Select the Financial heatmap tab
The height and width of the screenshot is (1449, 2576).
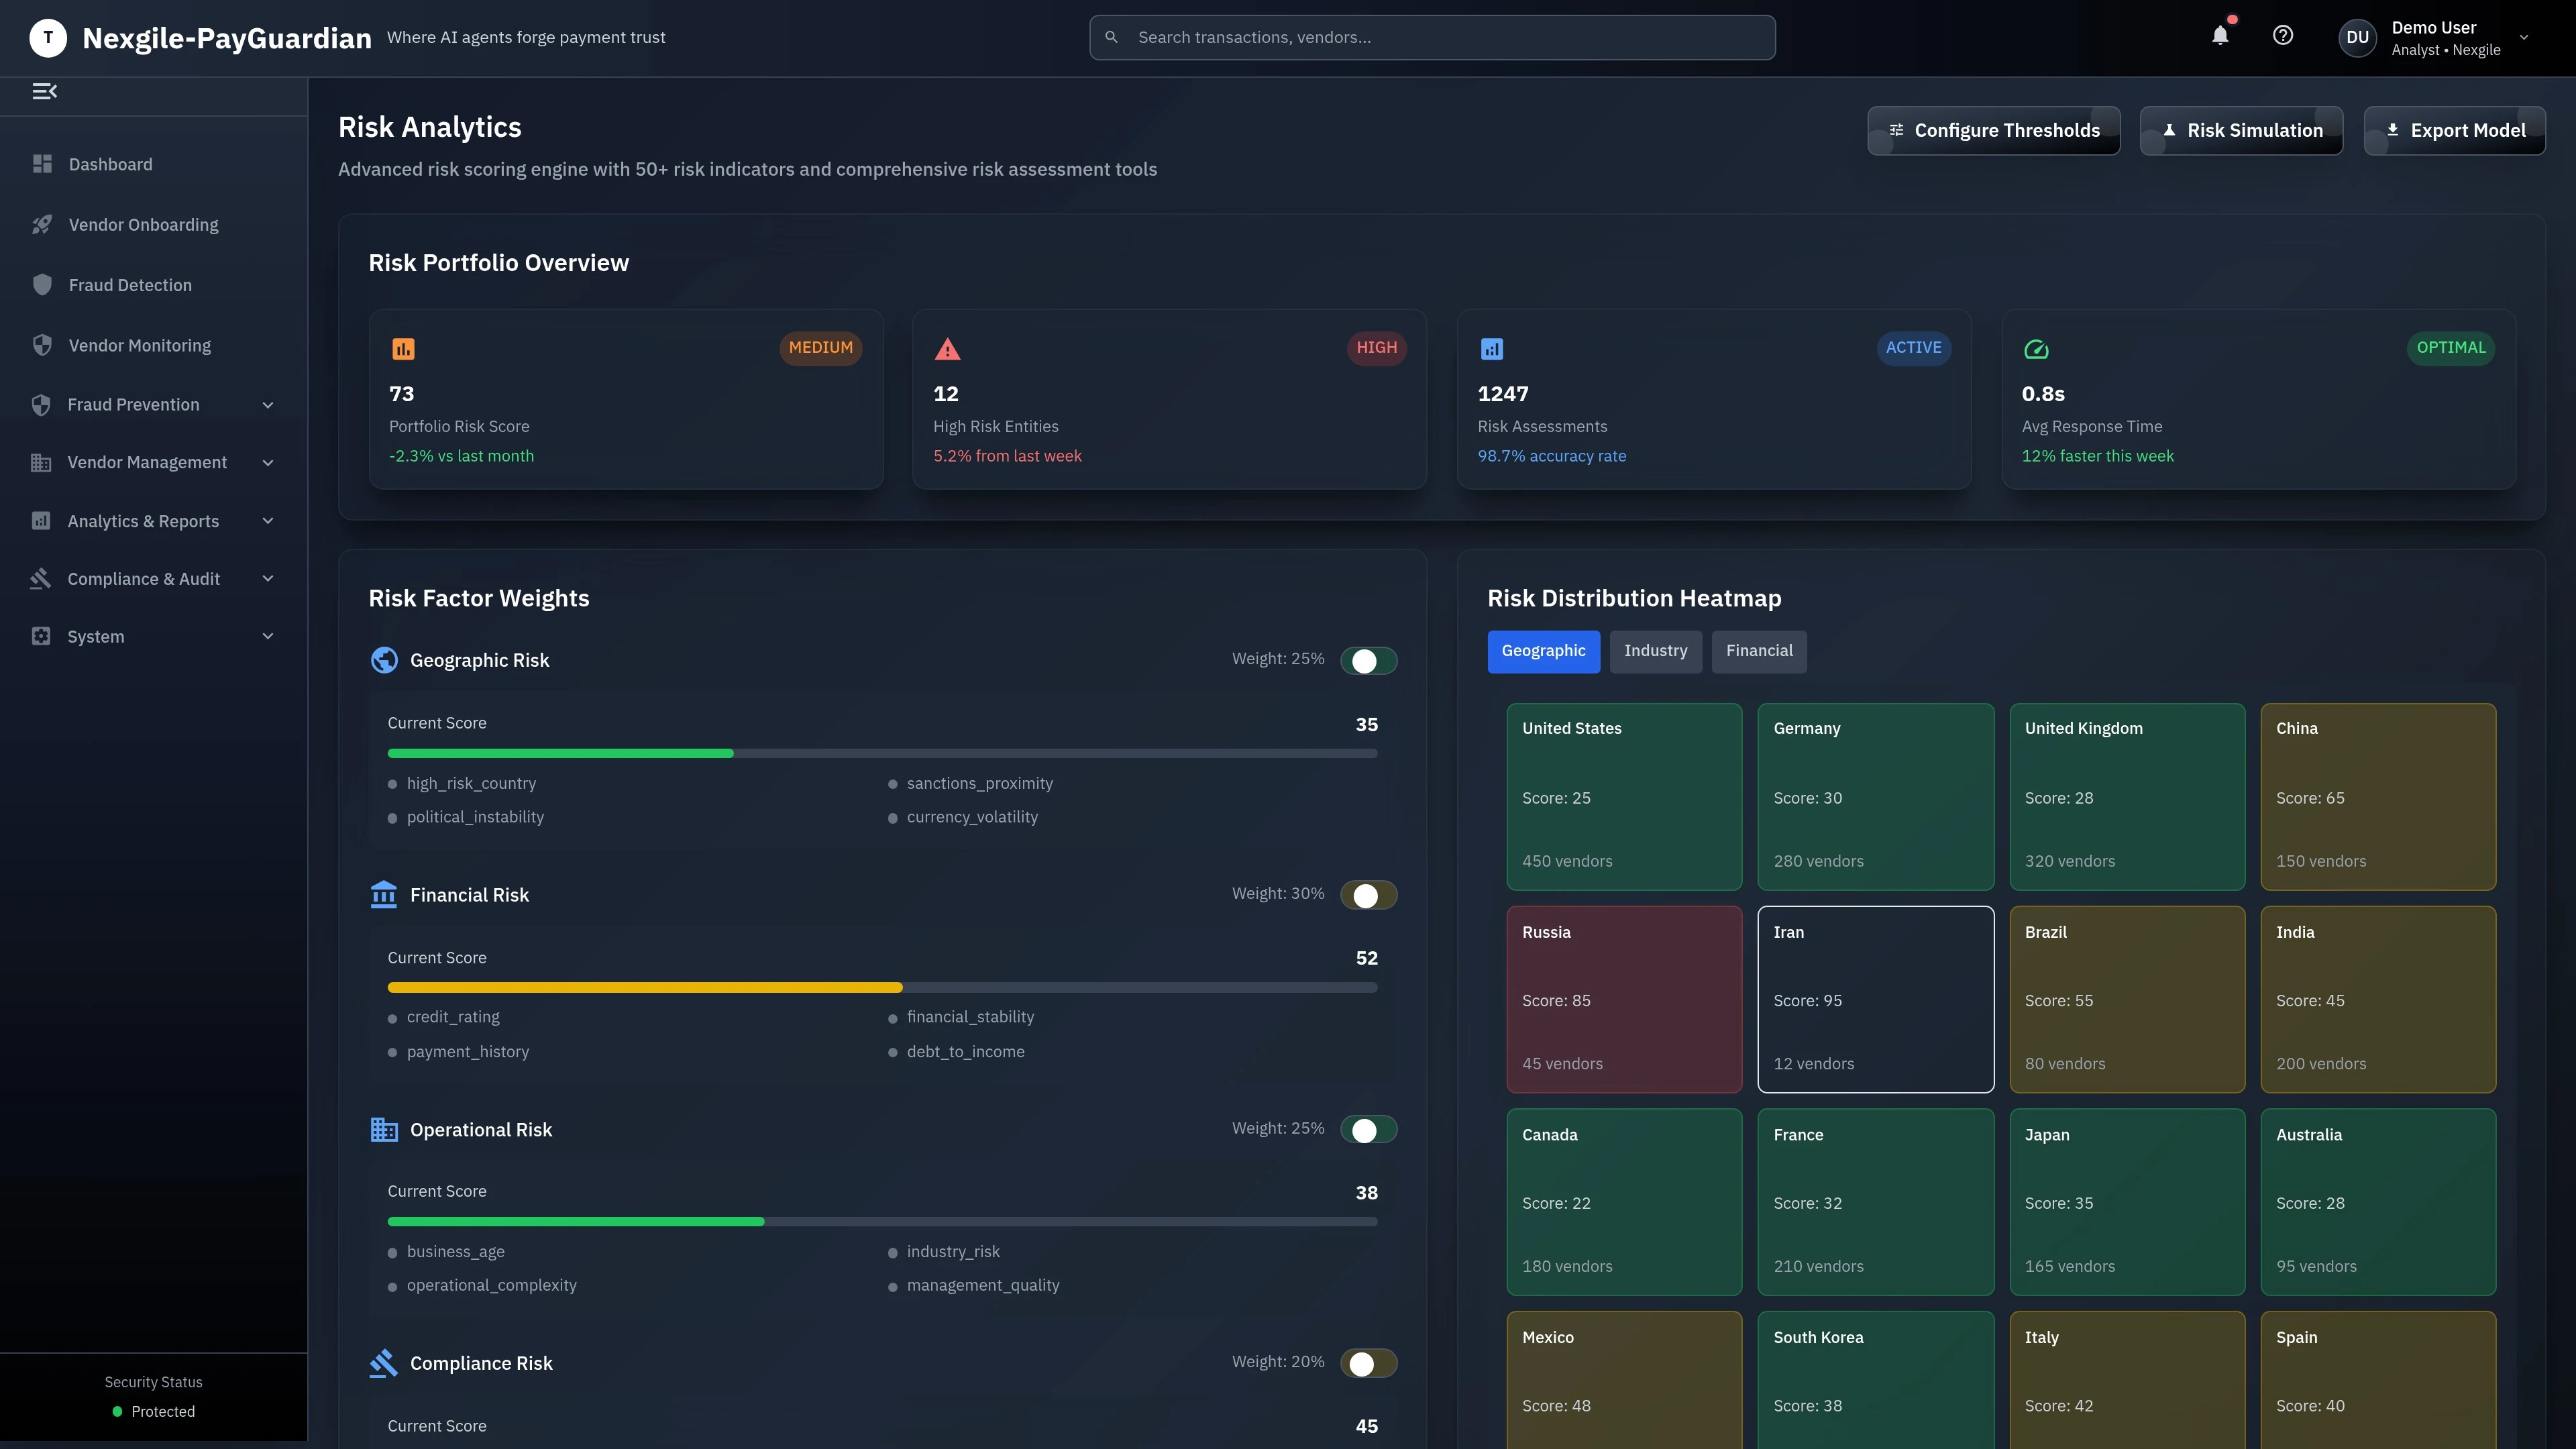pos(1758,651)
